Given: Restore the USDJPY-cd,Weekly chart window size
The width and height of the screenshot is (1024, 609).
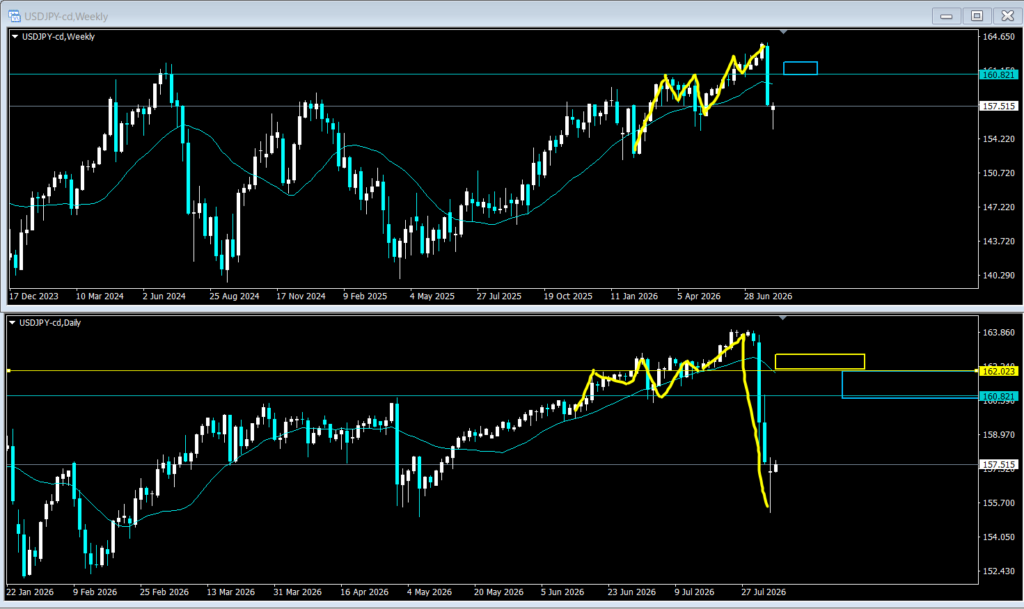Looking at the screenshot, I should tap(977, 16).
